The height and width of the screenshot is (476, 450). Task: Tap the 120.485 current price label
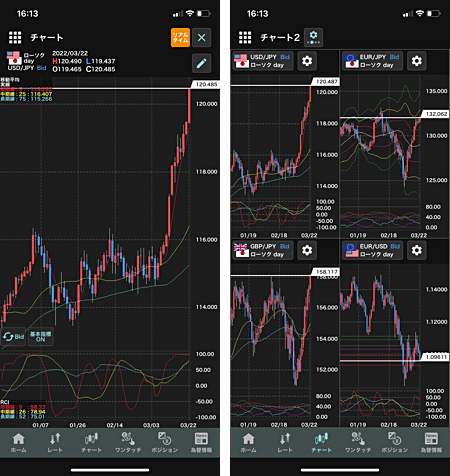pos(205,84)
